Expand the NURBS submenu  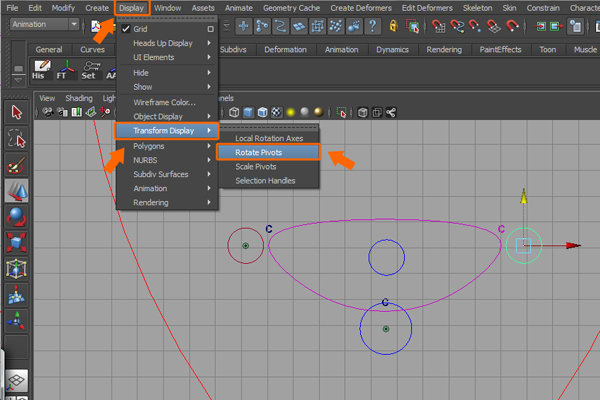[x=167, y=160]
